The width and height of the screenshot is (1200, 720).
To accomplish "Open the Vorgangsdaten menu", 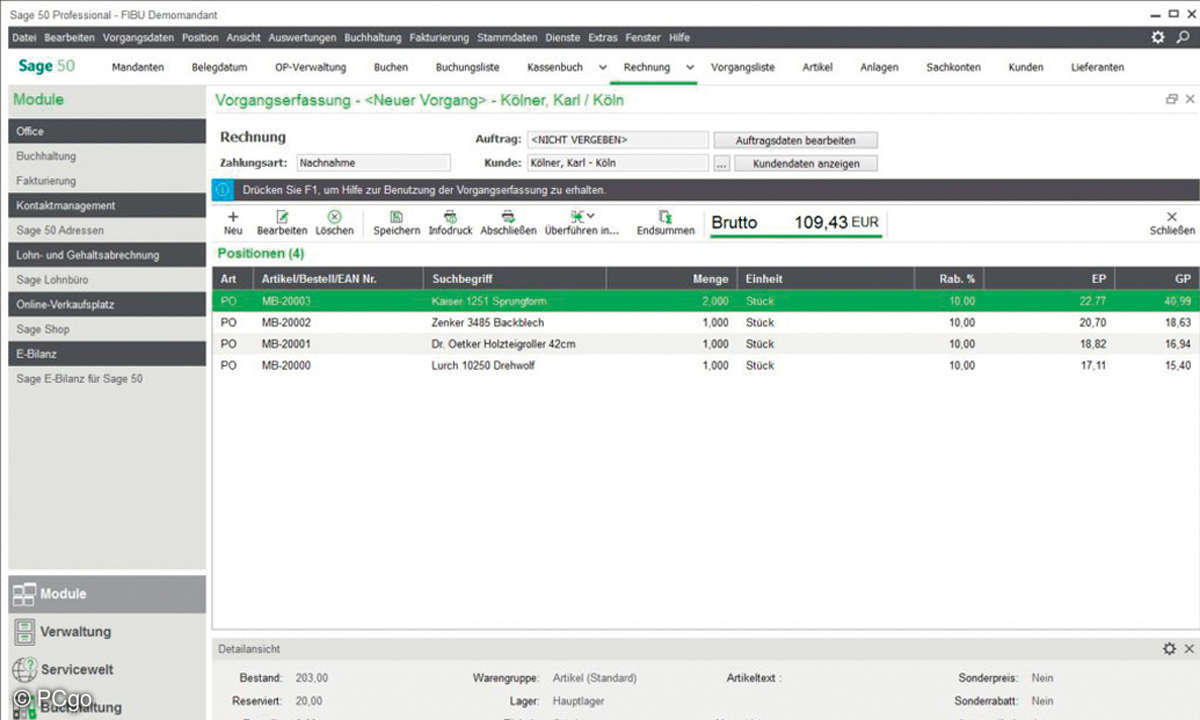I will point(137,37).
